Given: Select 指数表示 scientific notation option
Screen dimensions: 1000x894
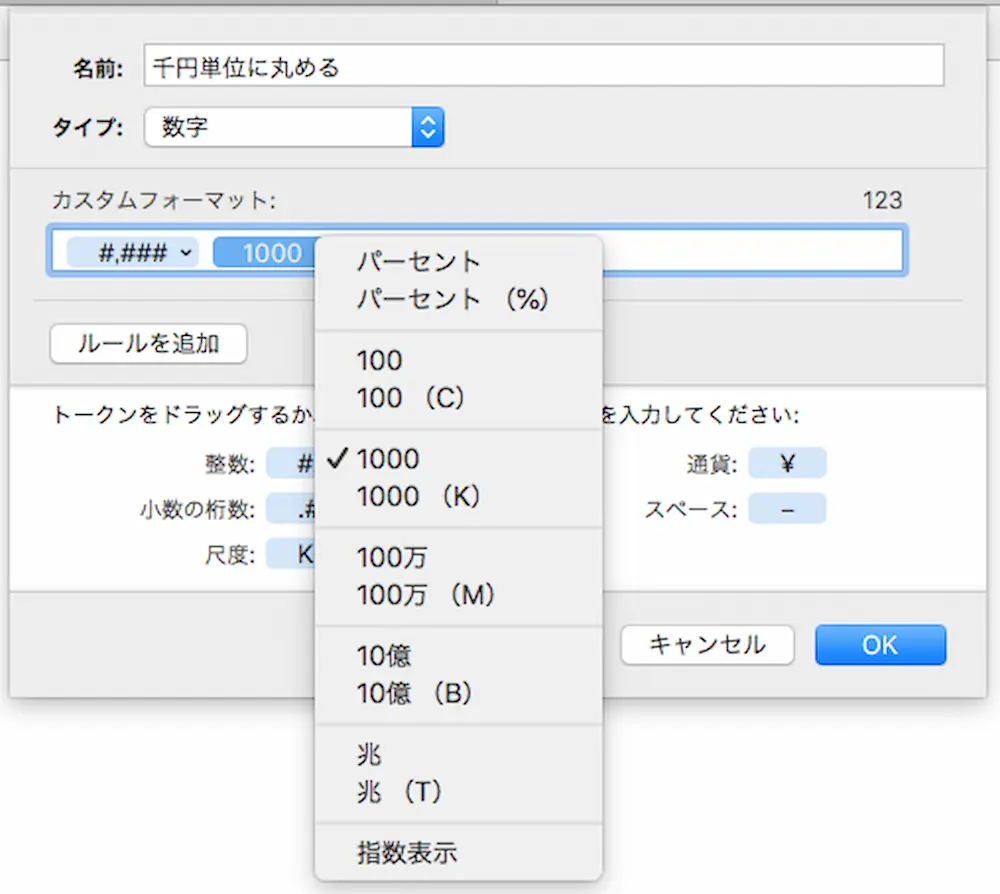Looking at the screenshot, I should 407,853.
